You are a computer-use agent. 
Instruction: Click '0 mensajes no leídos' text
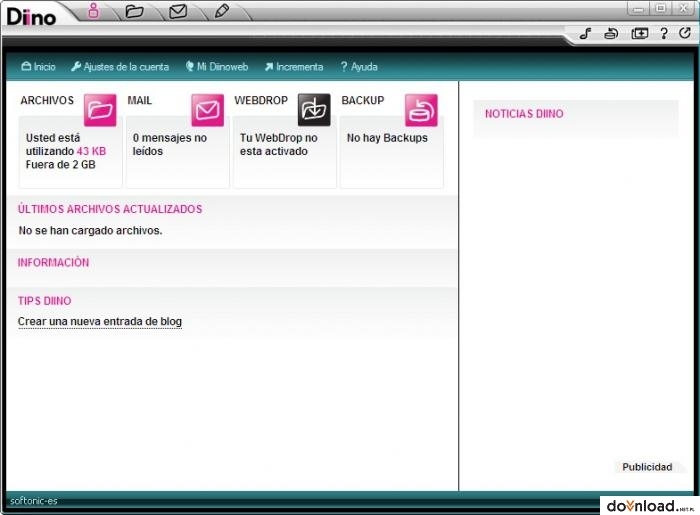tap(170, 145)
